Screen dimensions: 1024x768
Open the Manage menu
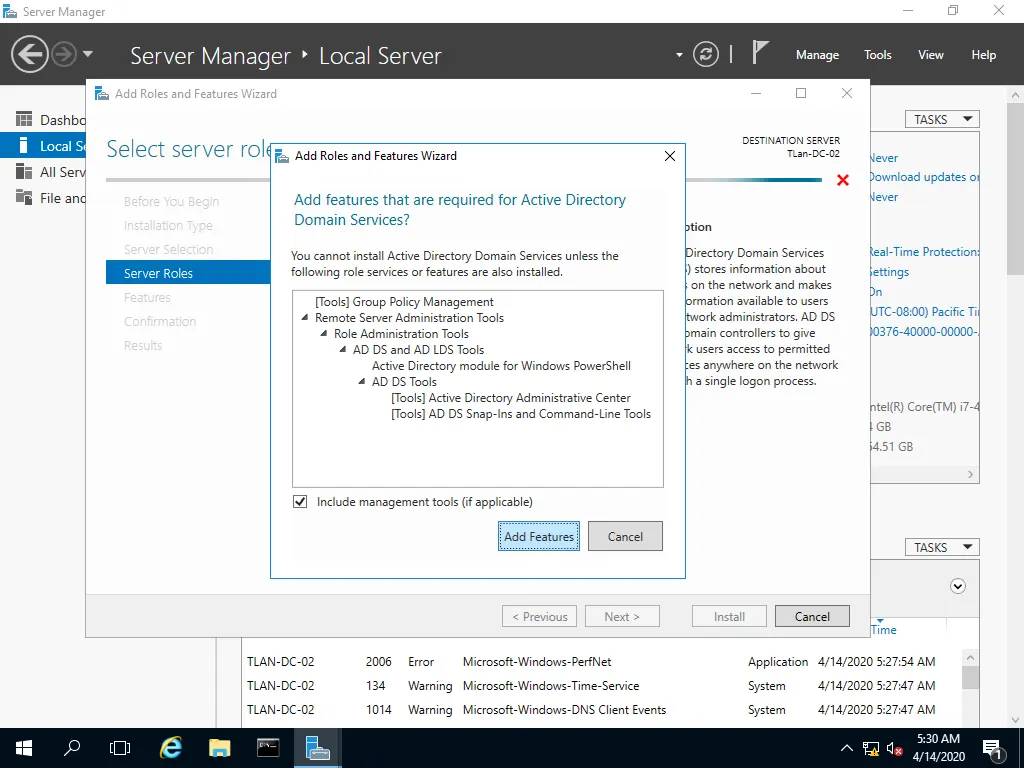[817, 55]
